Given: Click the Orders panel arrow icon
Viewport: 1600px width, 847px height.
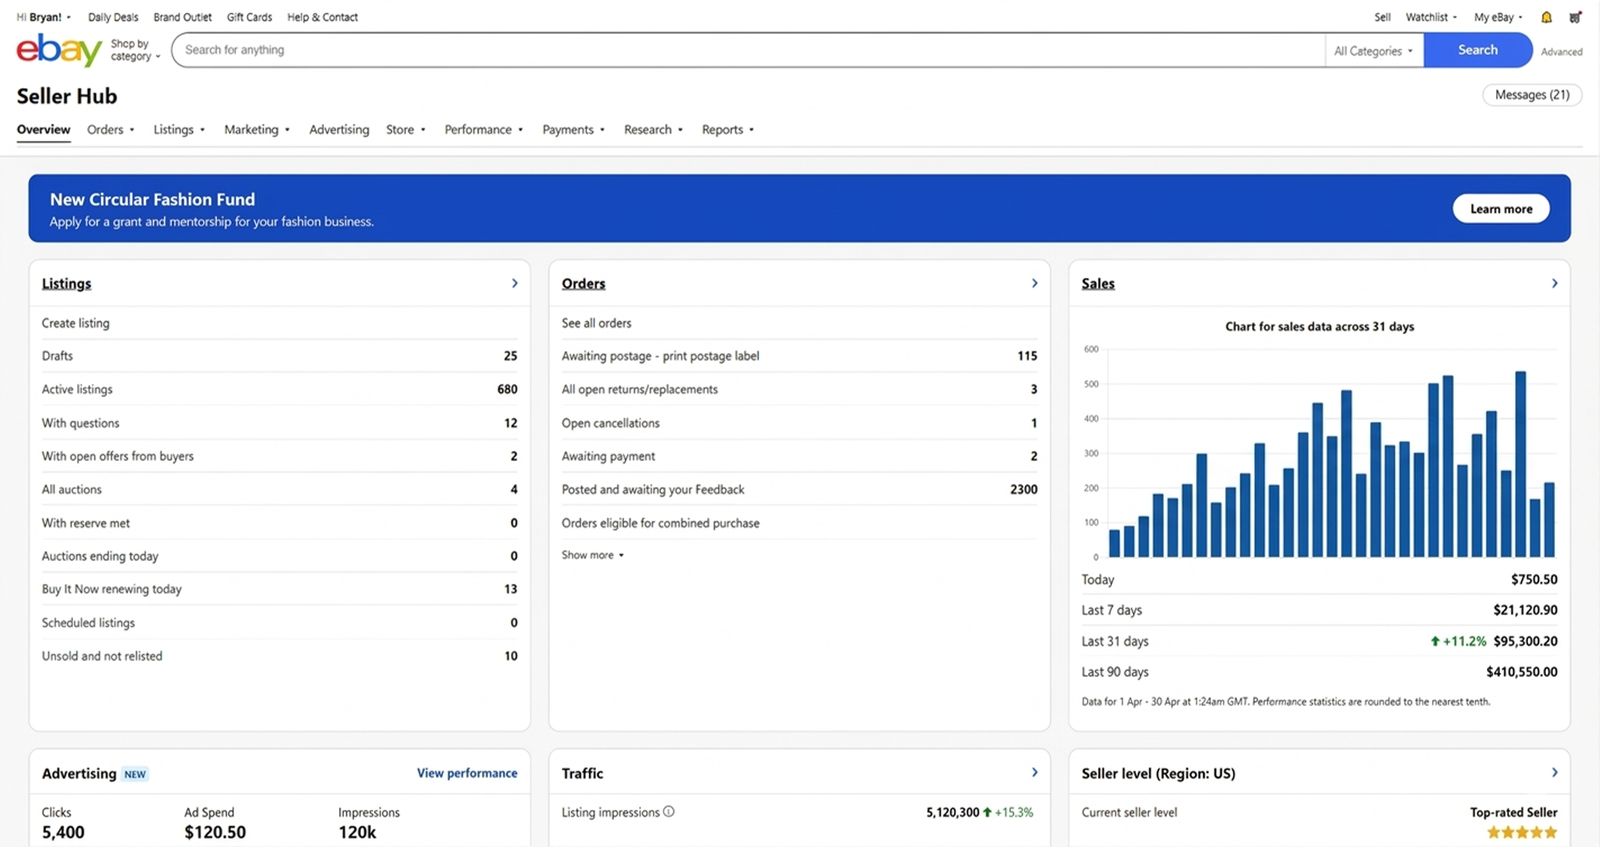Looking at the screenshot, I should coord(1034,284).
